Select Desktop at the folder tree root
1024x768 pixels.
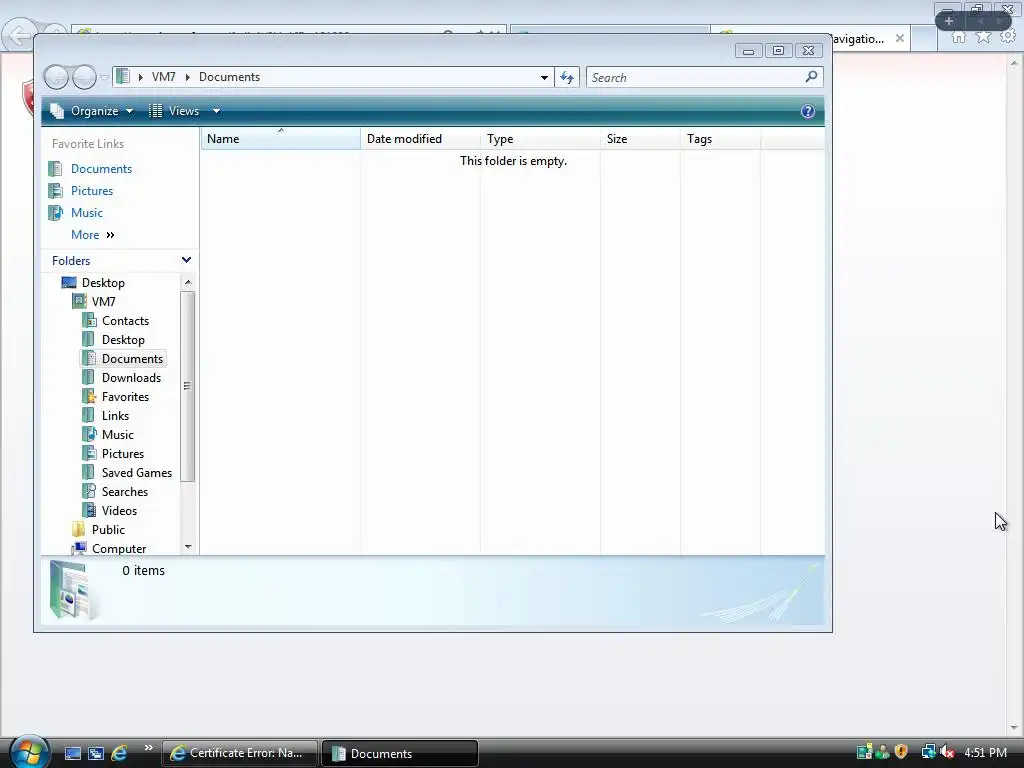tap(103, 283)
